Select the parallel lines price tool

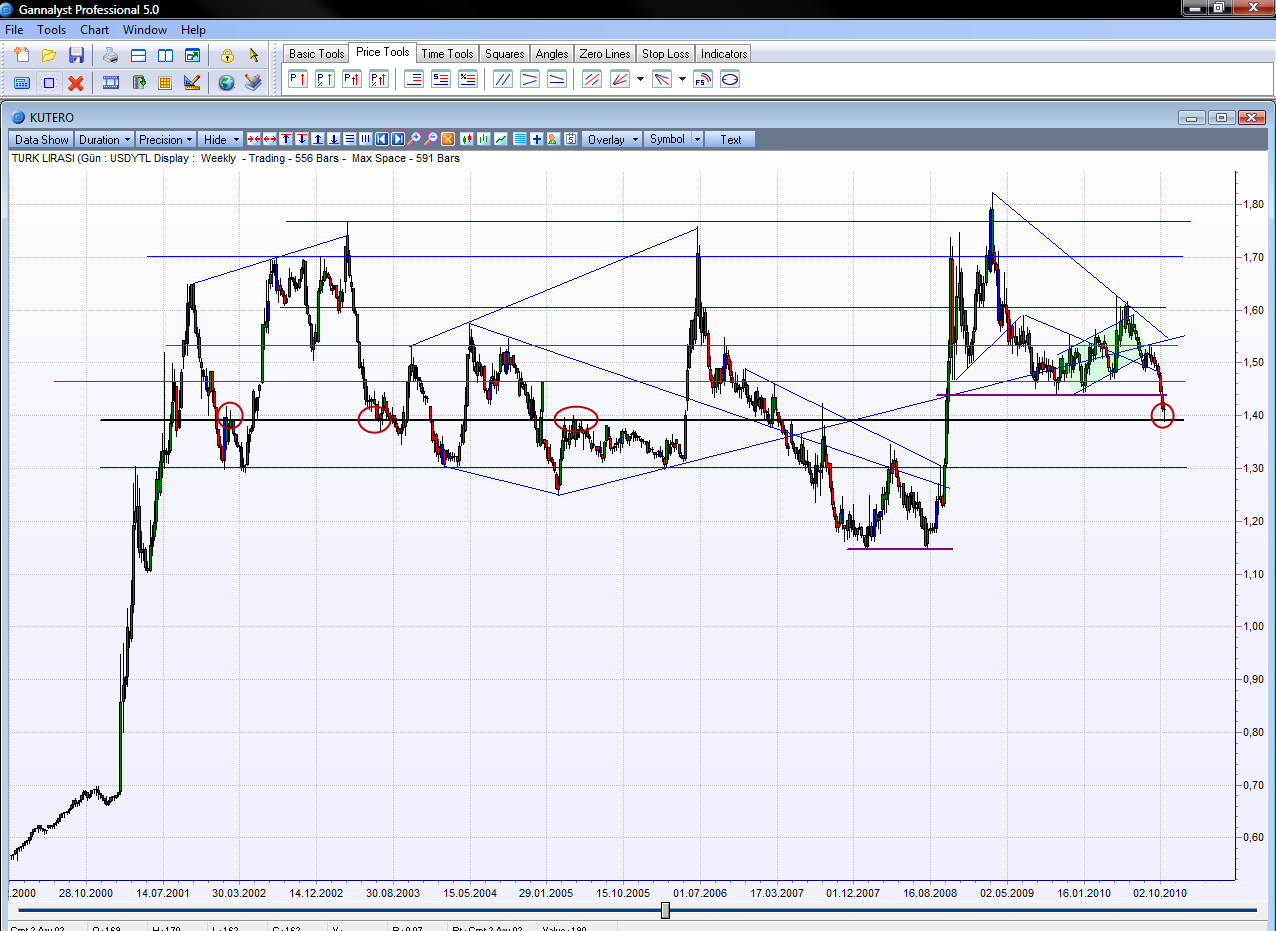503,79
